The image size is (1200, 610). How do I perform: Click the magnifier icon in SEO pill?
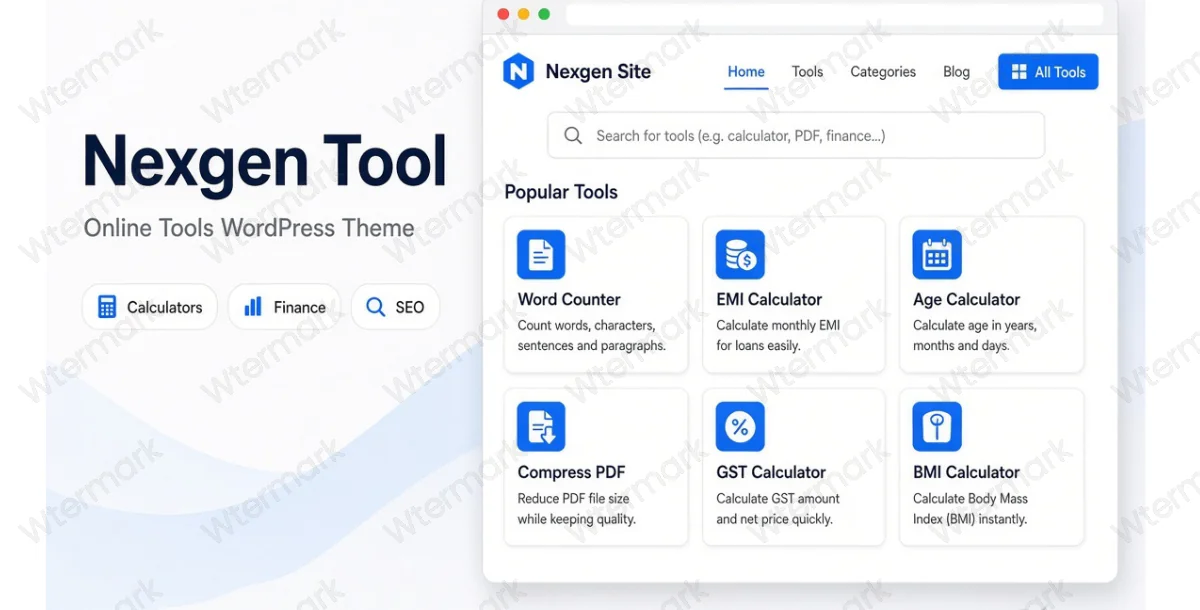[375, 307]
